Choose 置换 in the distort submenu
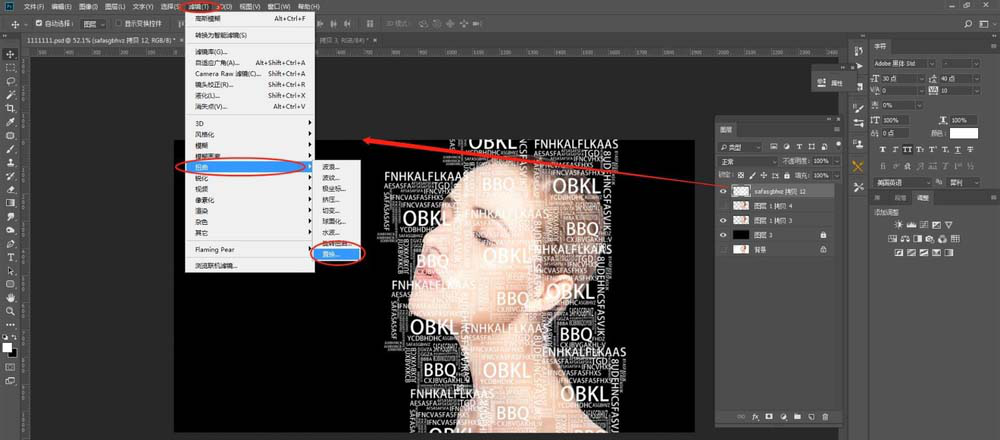The image size is (1000, 440). click(x=332, y=255)
